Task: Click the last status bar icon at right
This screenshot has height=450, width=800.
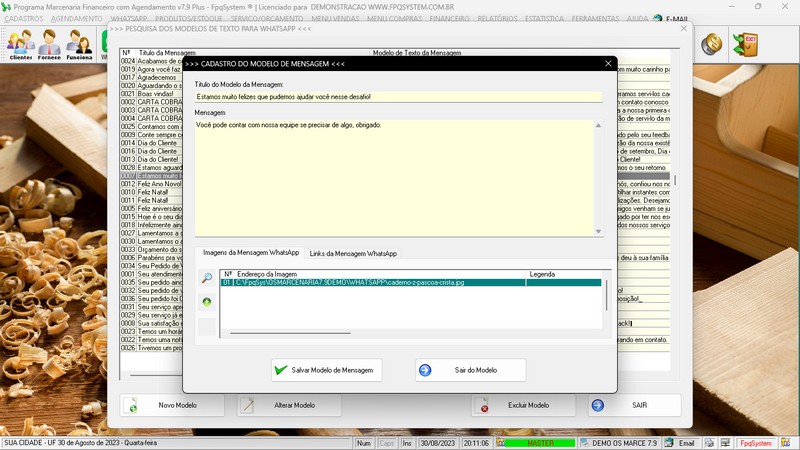Action: 785,443
